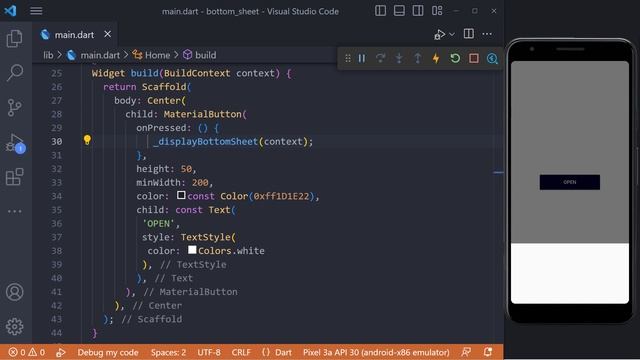Open the Widget Inspector from debug toolbar

(x=492, y=58)
